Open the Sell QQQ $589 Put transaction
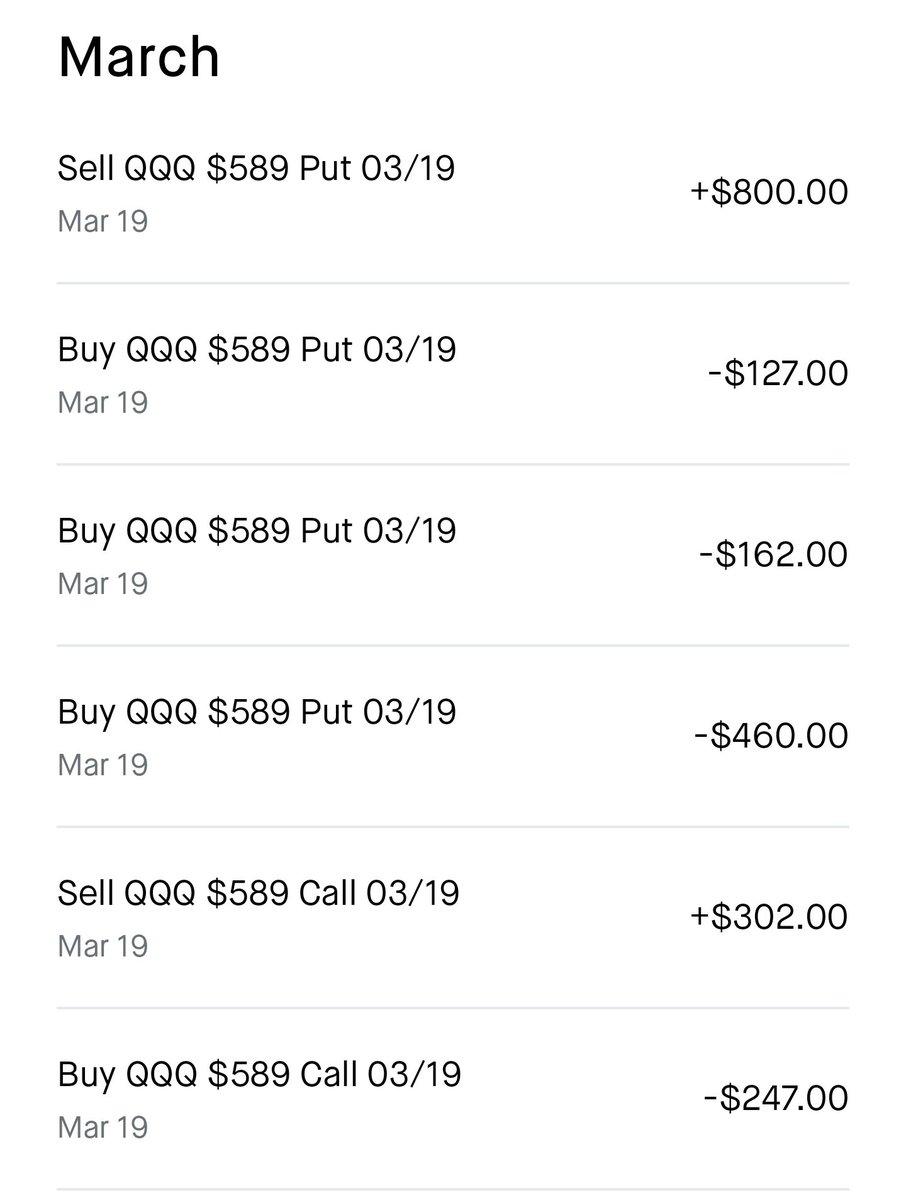Screen dimensions: 906x1200 (x=453, y=192)
